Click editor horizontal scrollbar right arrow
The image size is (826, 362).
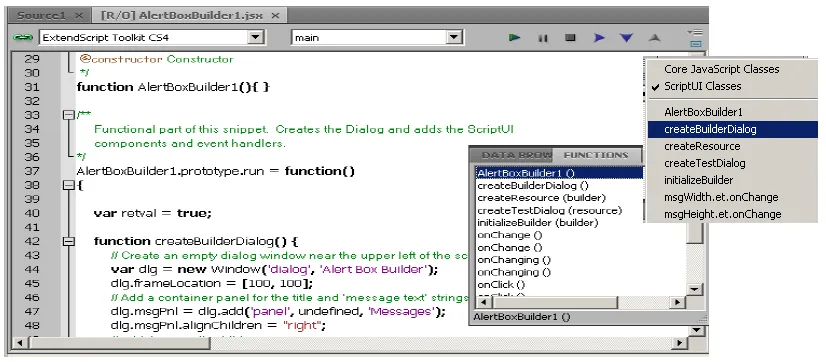pos(680,343)
